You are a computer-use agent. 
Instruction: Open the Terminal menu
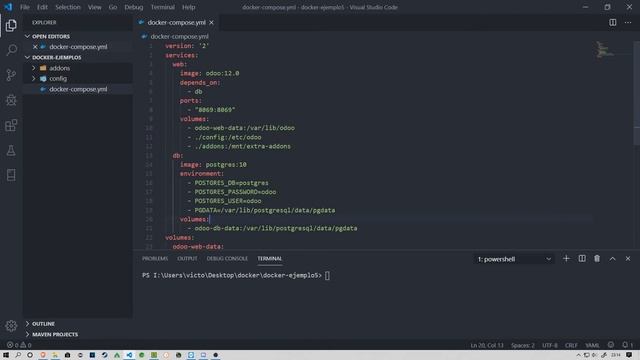click(162, 7)
